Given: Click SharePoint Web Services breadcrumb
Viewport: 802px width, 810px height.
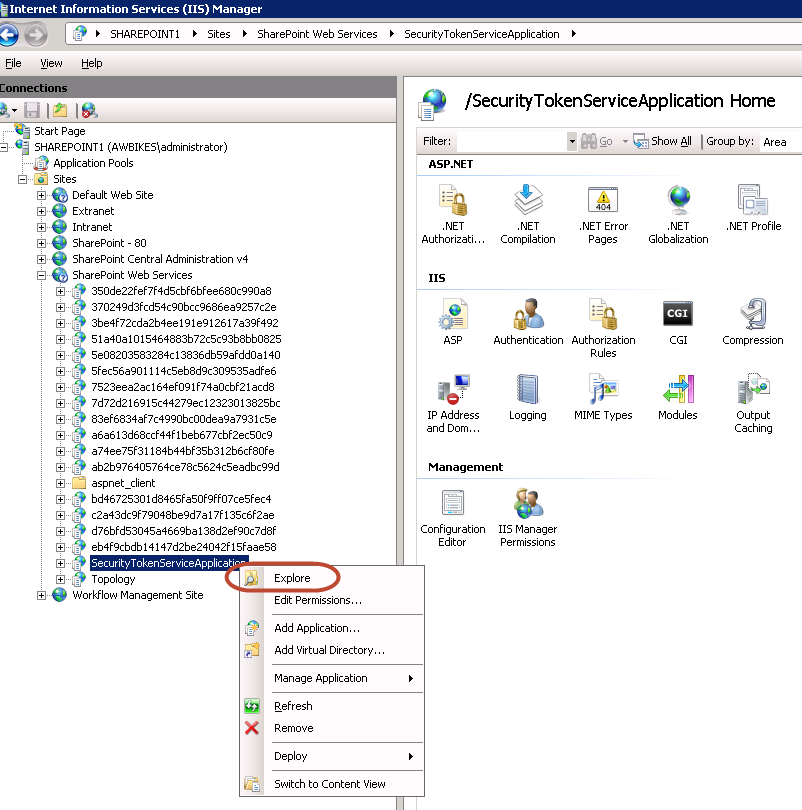Looking at the screenshot, I should coord(317,34).
